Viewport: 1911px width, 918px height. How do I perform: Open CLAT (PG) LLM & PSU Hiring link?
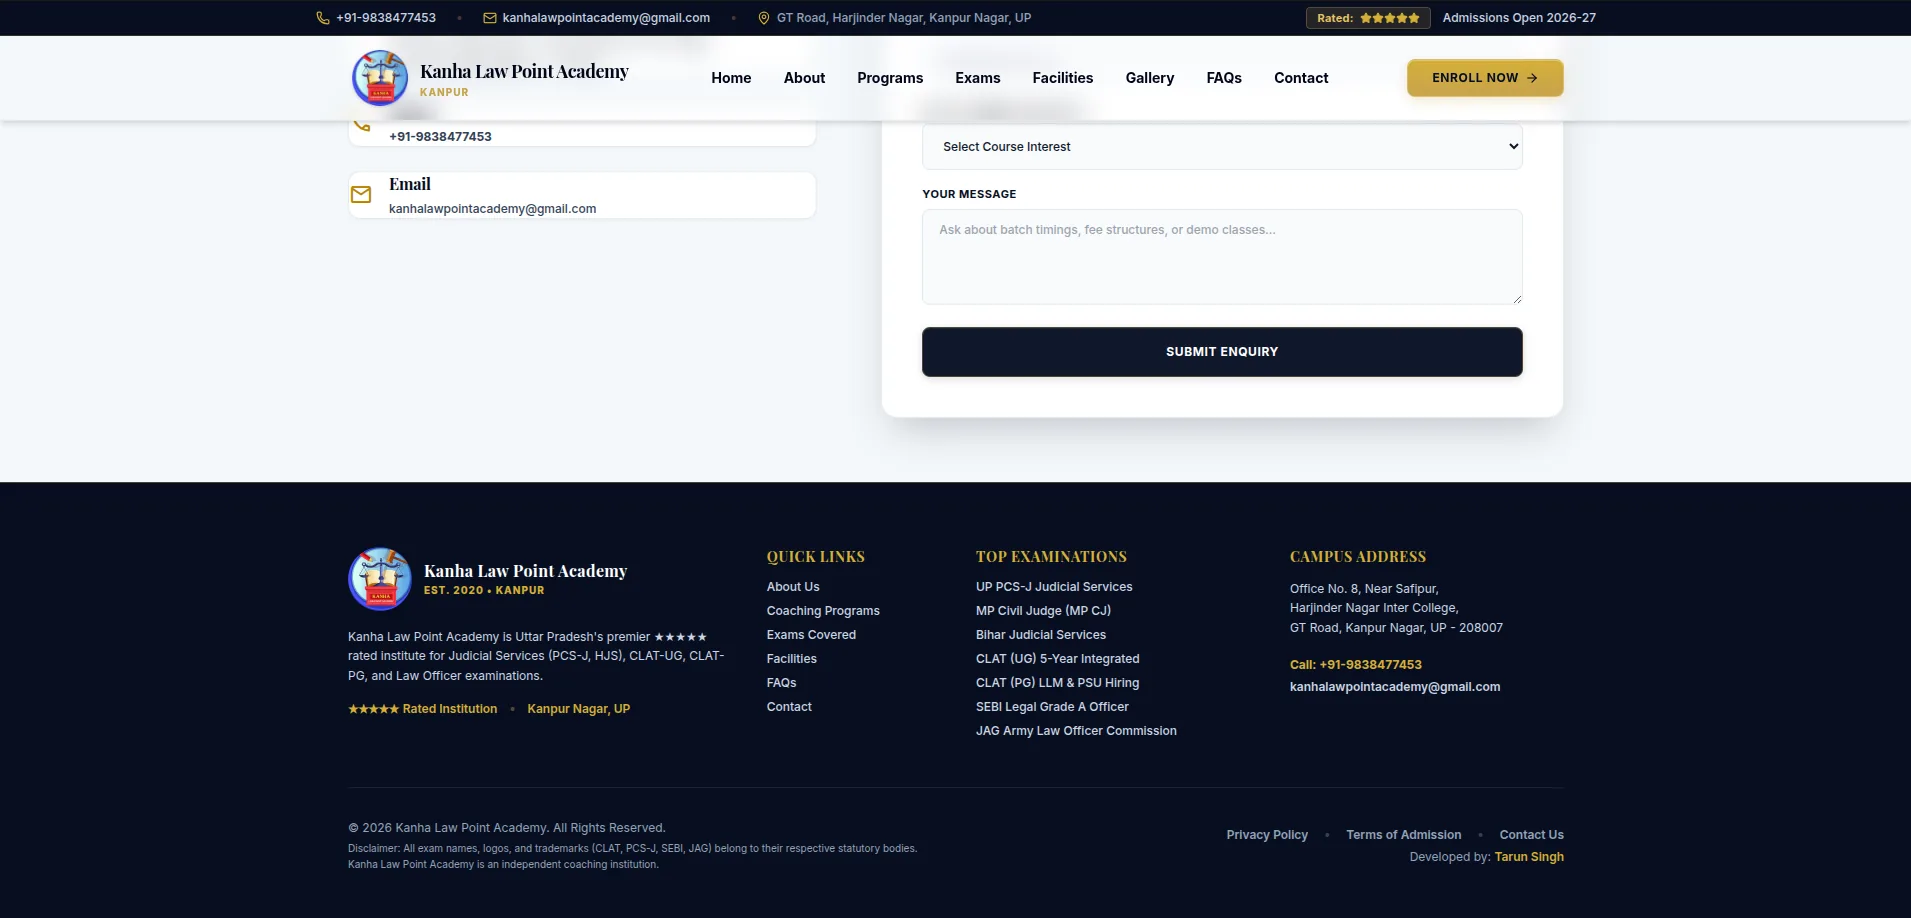pos(1058,683)
